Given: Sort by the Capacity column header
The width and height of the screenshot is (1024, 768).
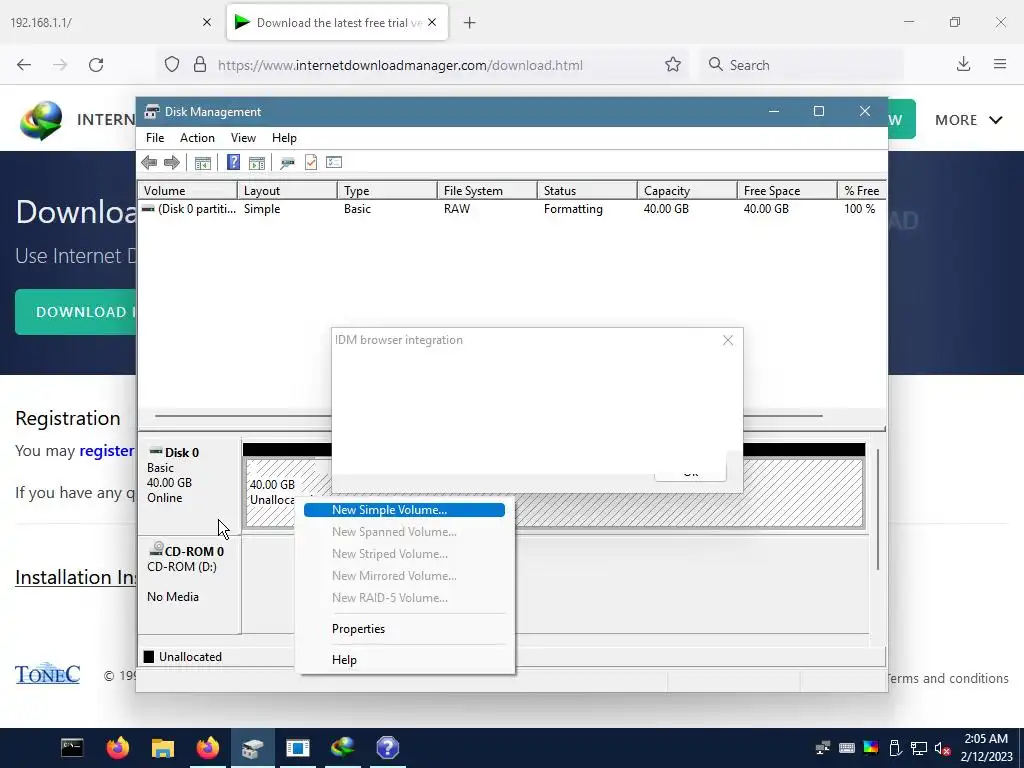Looking at the screenshot, I should pyautogui.click(x=687, y=191).
